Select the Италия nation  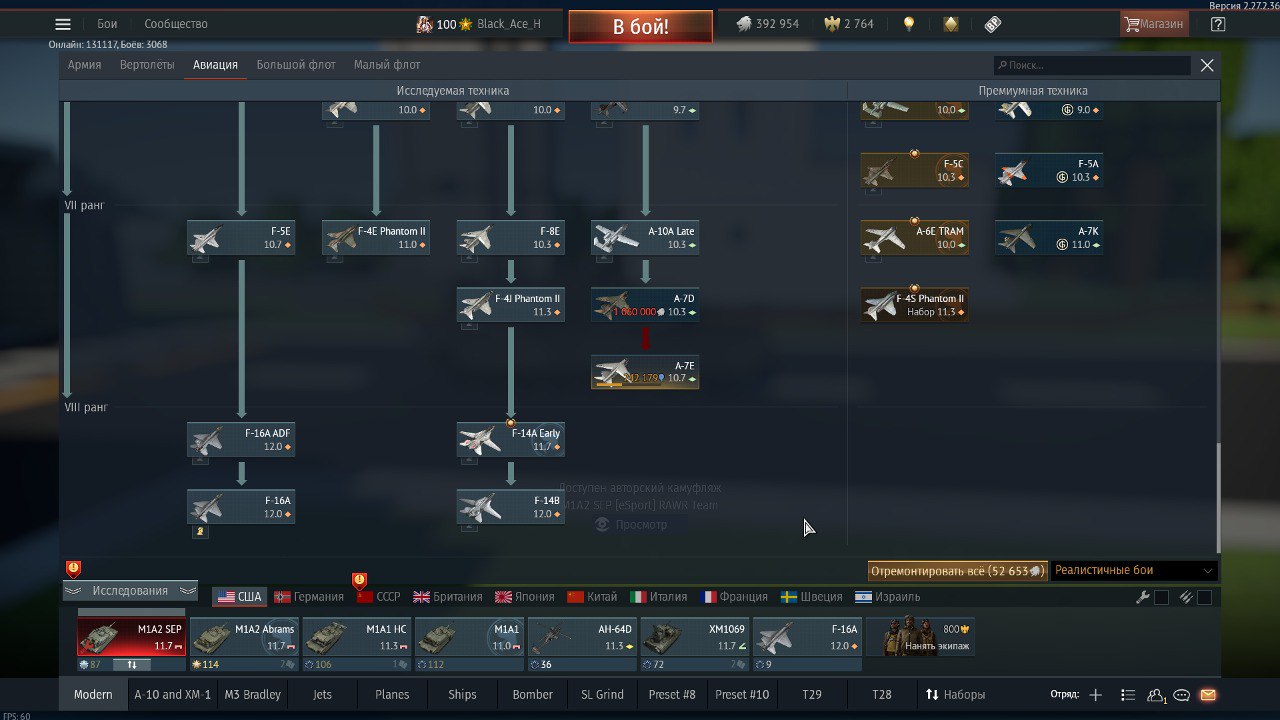659,597
